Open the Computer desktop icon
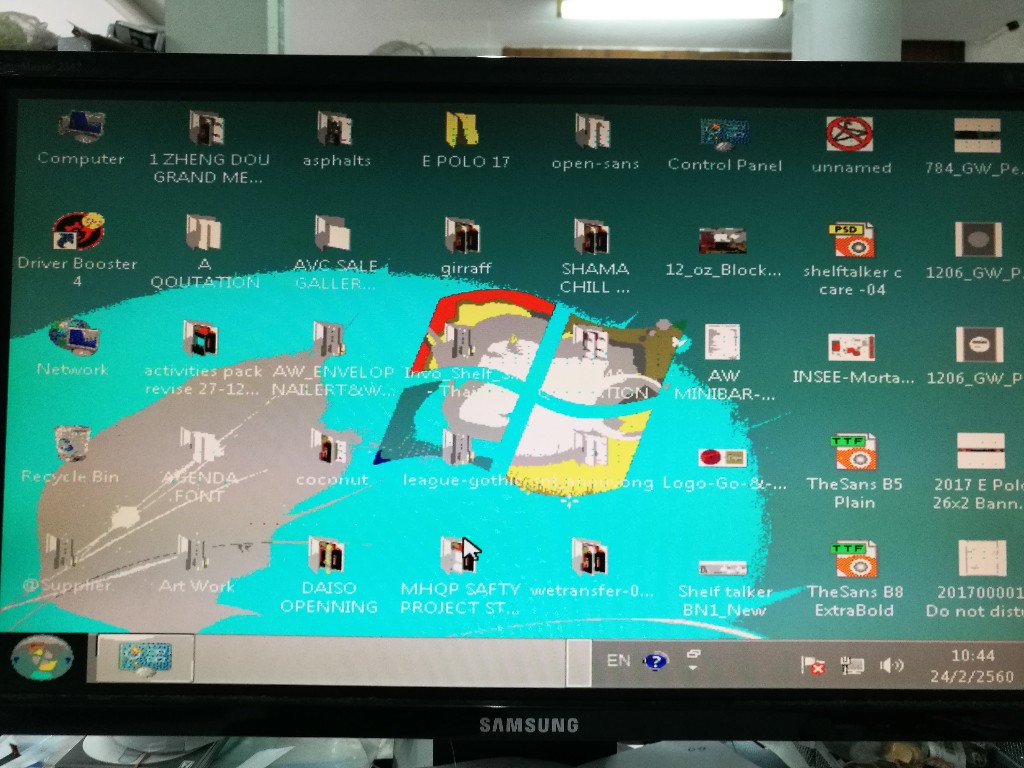 coord(81,127)
